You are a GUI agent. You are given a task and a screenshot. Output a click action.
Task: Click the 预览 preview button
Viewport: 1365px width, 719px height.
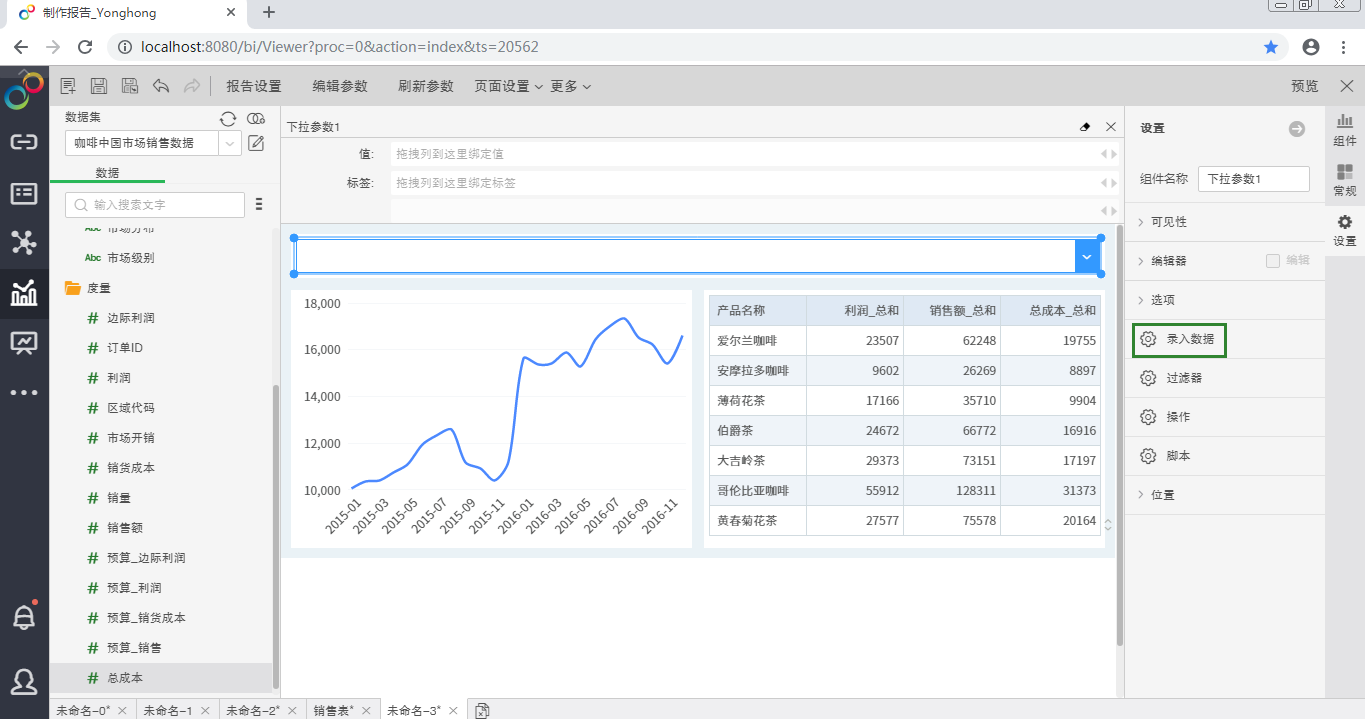pyautogui.click(x=1304, y=87)
